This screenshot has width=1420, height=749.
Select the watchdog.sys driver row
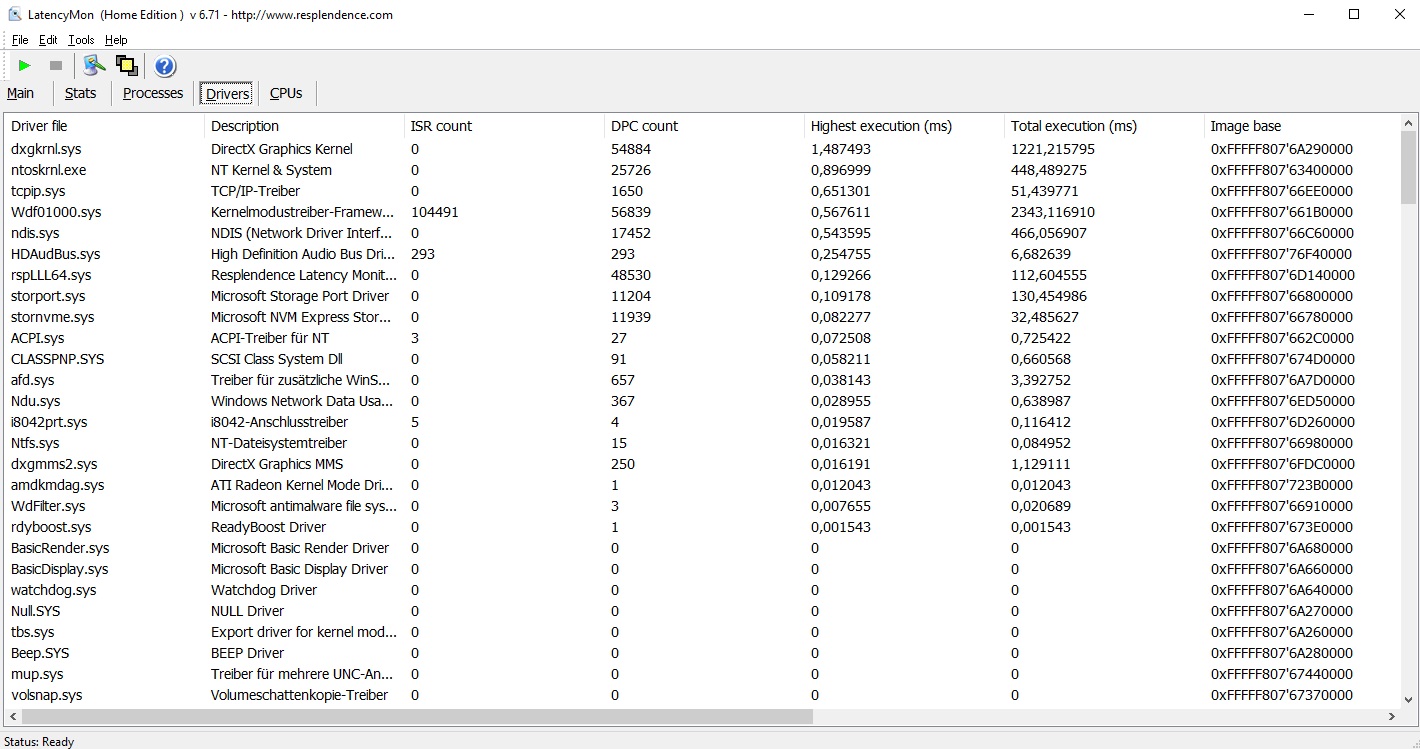pos(702,590)
